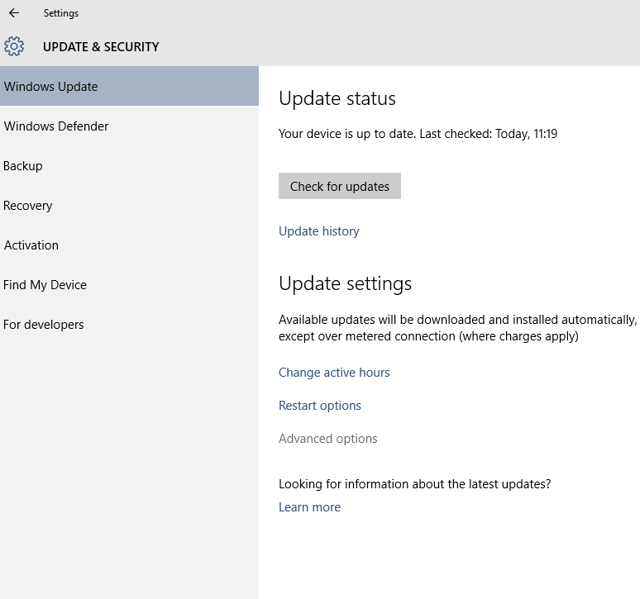Click the settings gear icon
640x599 pixels.
14,47
